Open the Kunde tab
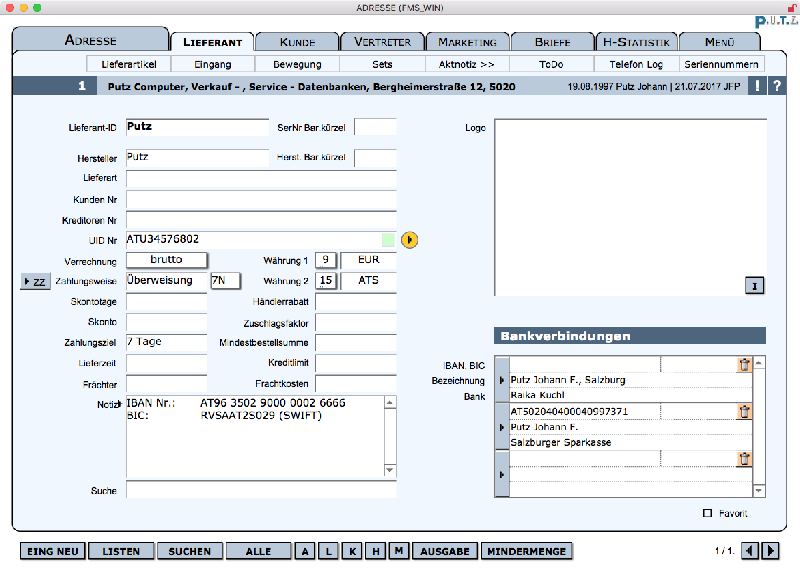This screenshot has width=800, height=572. [297, 42]
